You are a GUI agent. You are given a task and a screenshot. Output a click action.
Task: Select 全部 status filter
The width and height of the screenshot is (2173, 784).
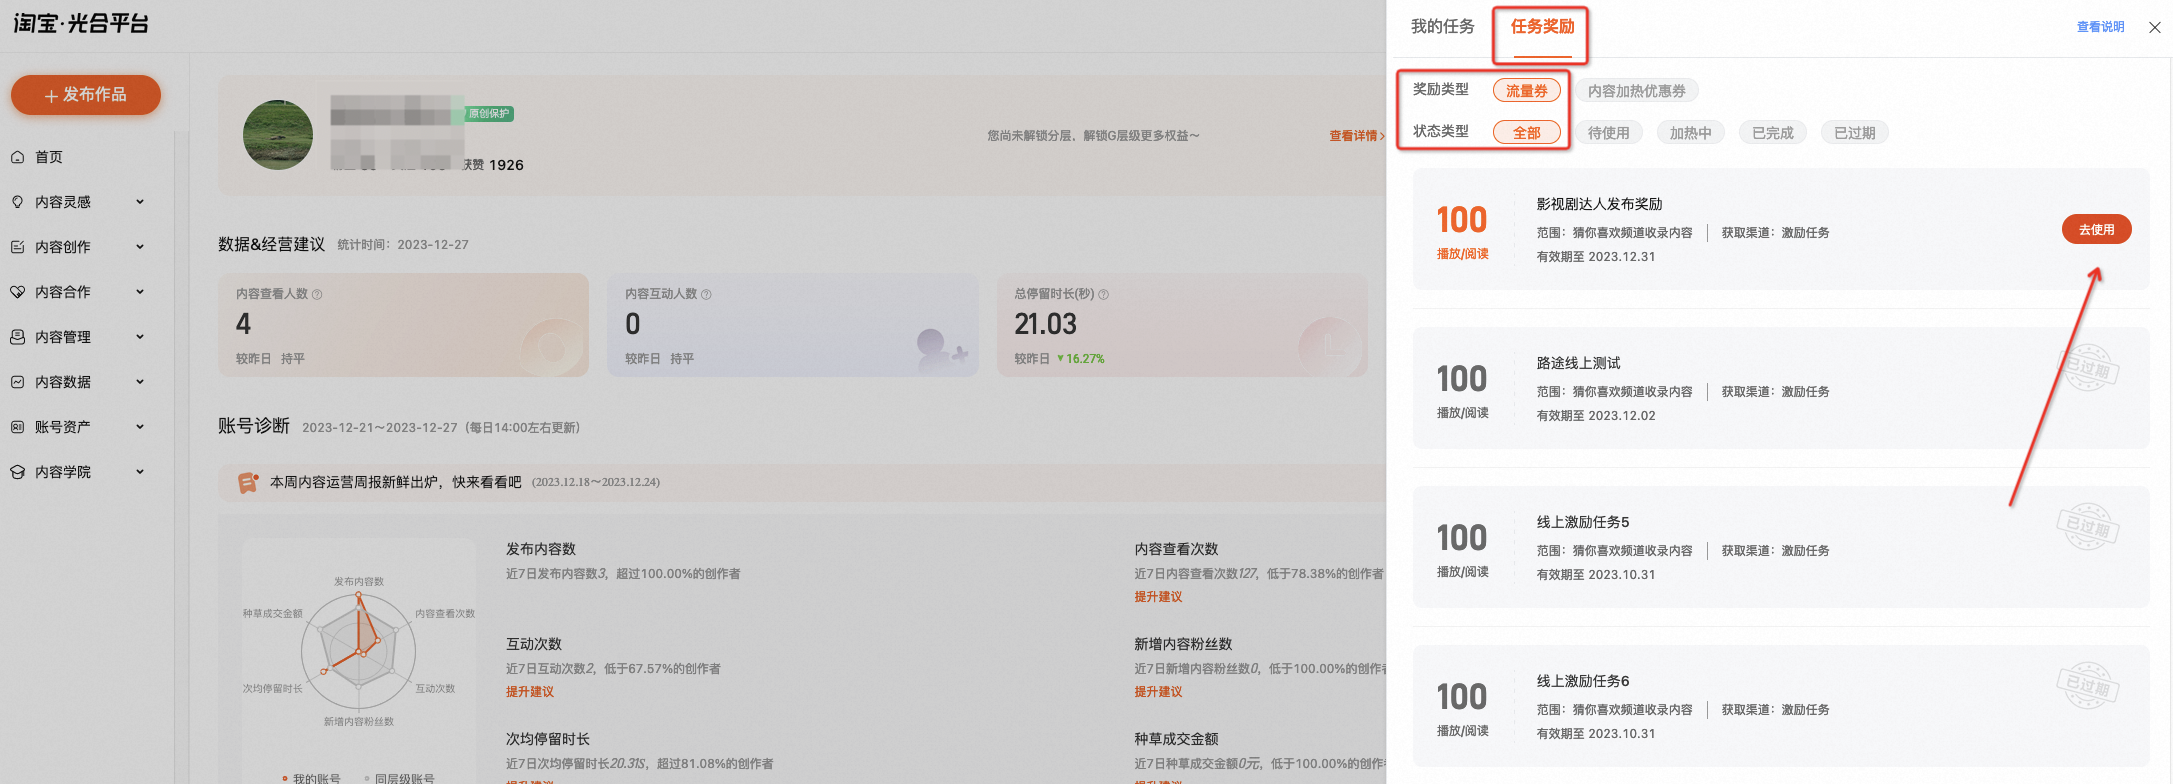coord(1527,133)
